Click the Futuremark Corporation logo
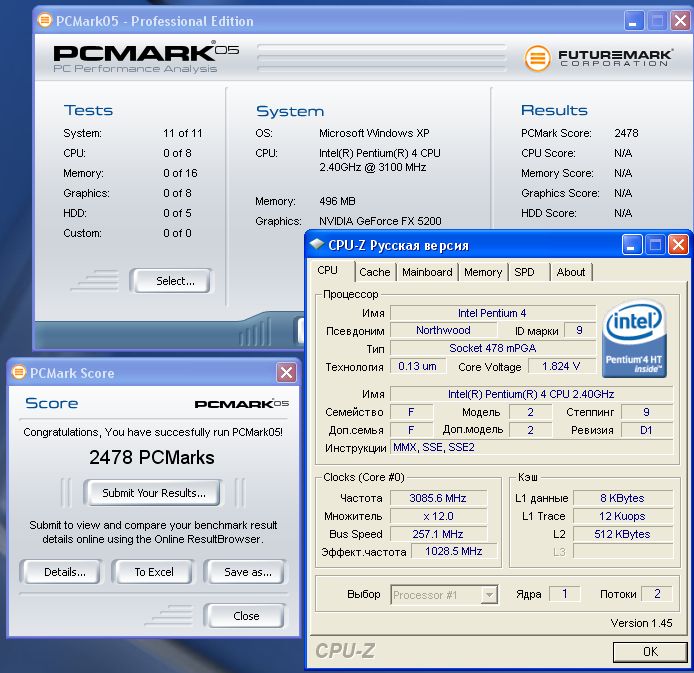This screenshot has height=673, width=694. [x=599, y=58]
